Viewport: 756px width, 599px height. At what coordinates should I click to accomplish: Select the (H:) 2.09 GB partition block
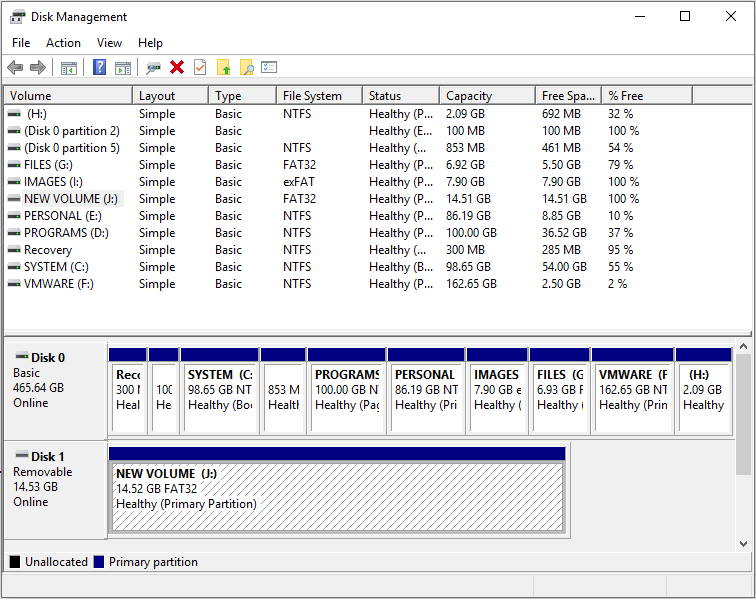[704, 391]
